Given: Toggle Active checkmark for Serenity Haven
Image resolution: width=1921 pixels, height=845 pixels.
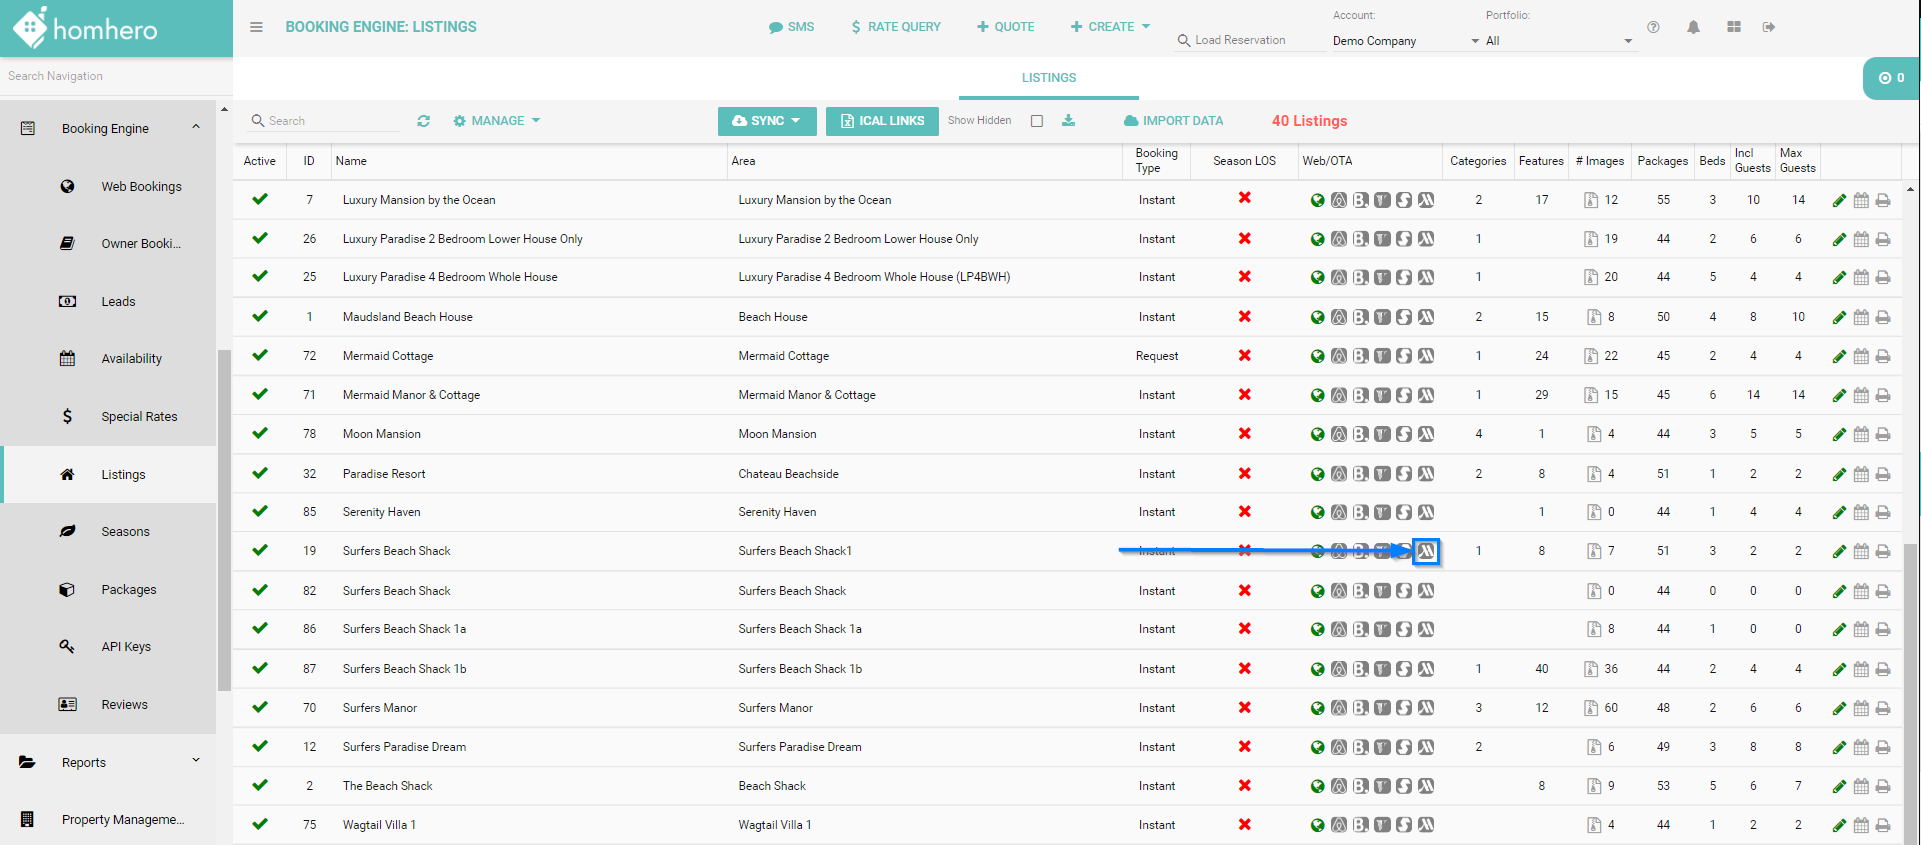Looking at the screenshot, I should pyautogui.click(x=260, y=511).
